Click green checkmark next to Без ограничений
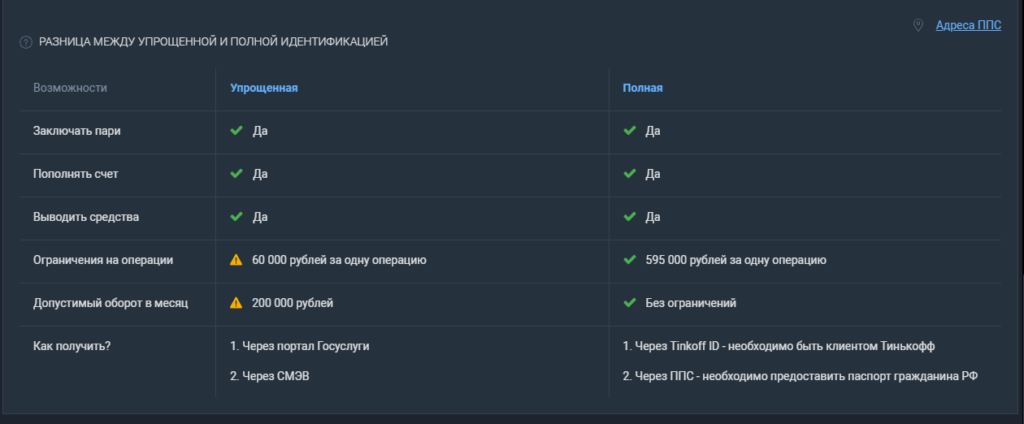 [630, 303]
